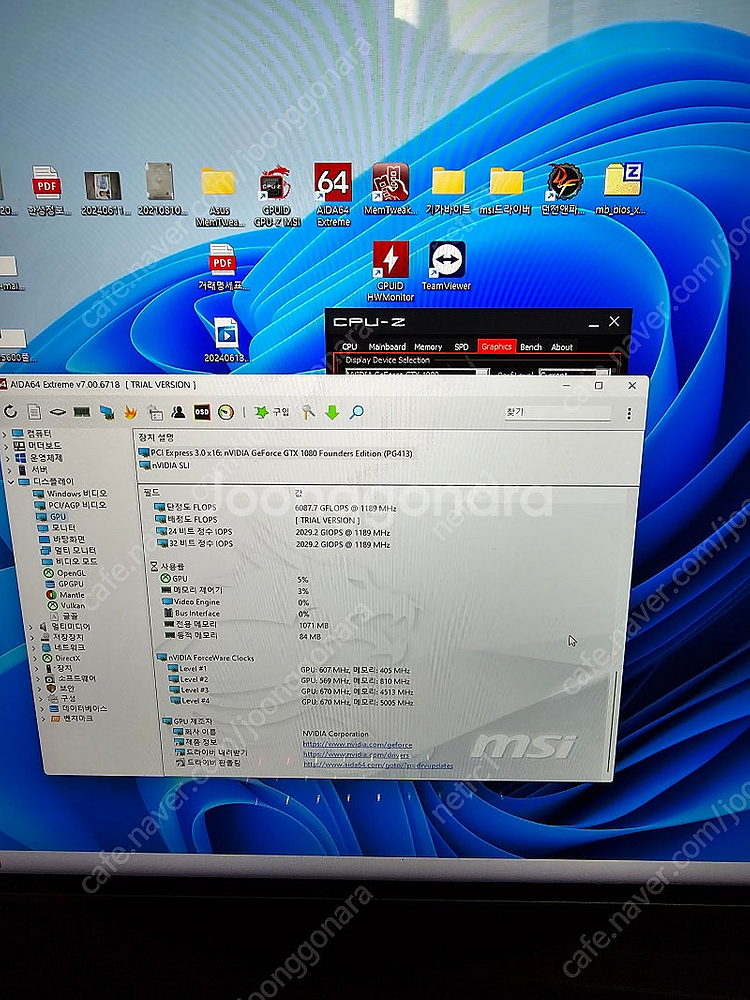
Task: Expand the 서버 tree node arrow
Action: 10,469
